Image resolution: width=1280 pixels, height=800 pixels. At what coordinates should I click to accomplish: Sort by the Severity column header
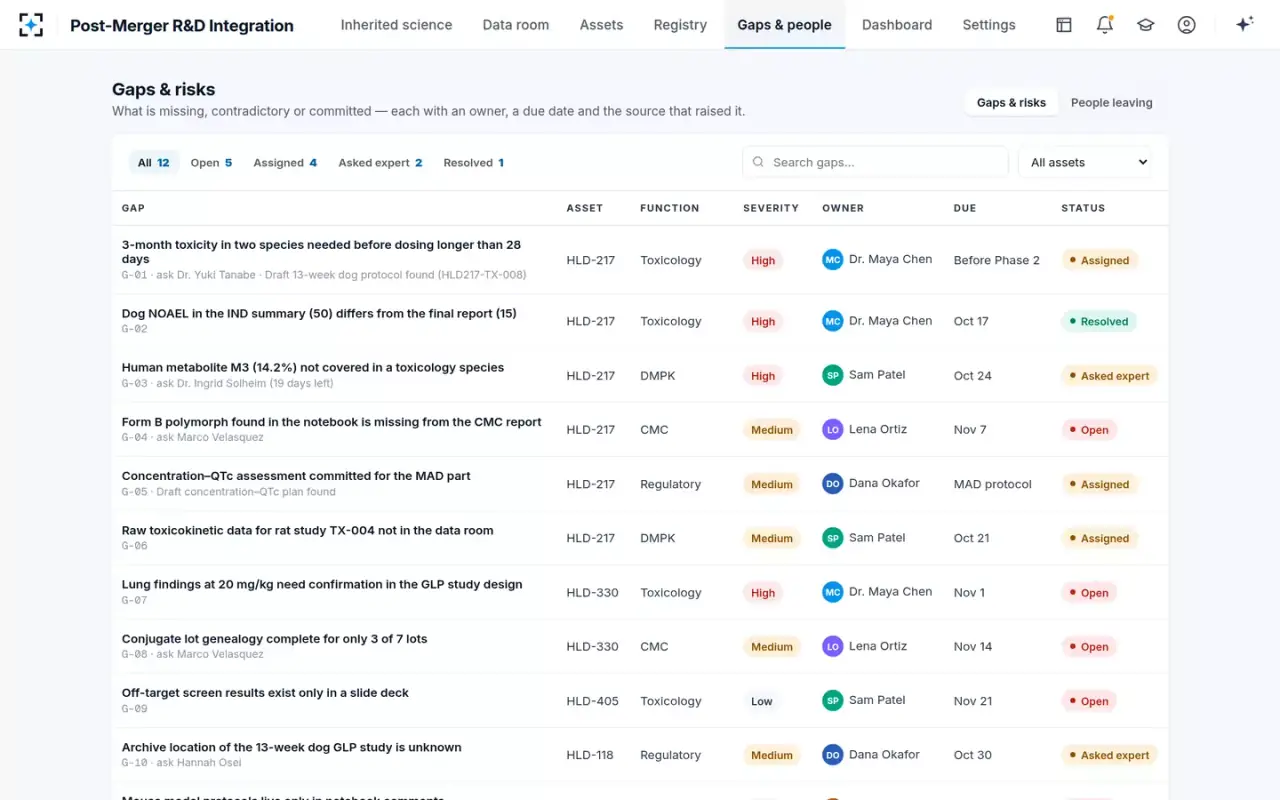(770, 208)
